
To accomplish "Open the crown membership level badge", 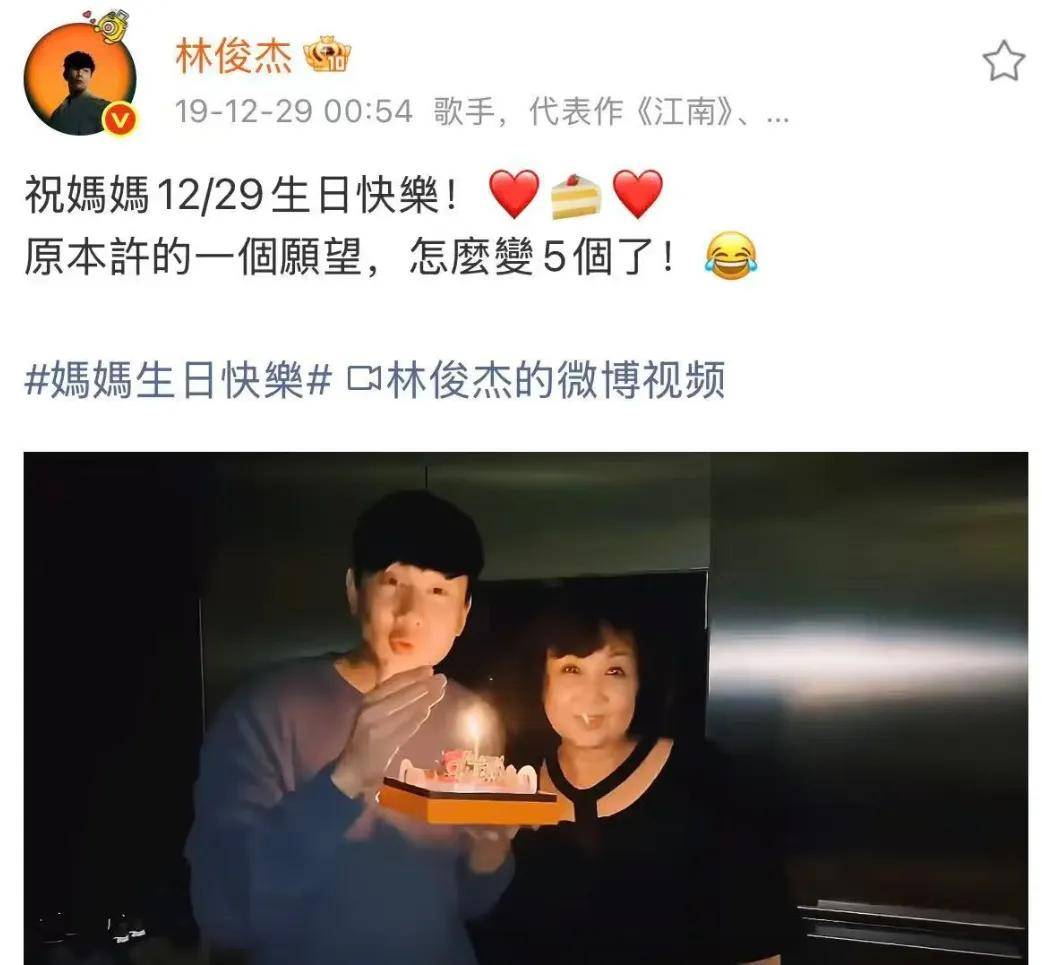I will click(x=327, y=54).
